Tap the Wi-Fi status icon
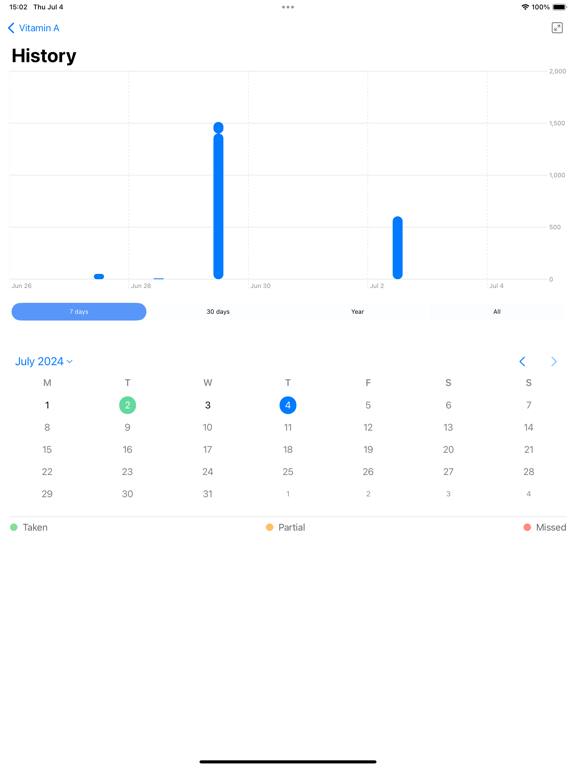Screen dimensions: 576x768 tap(525, 7)
